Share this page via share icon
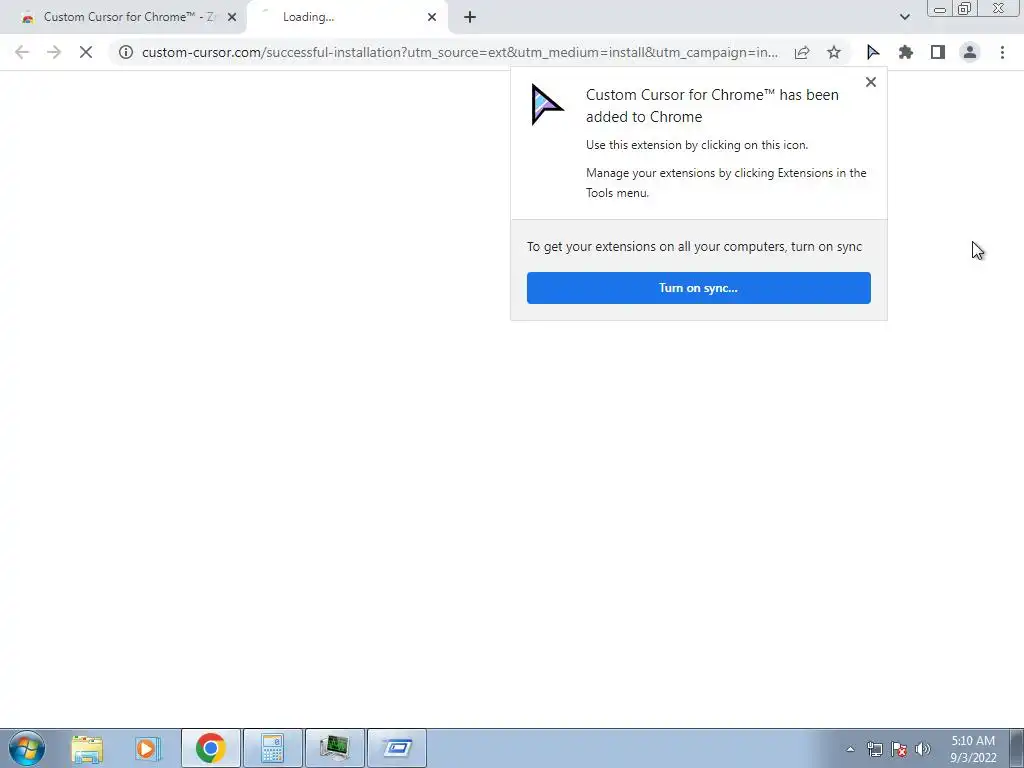 click(802, 52)
